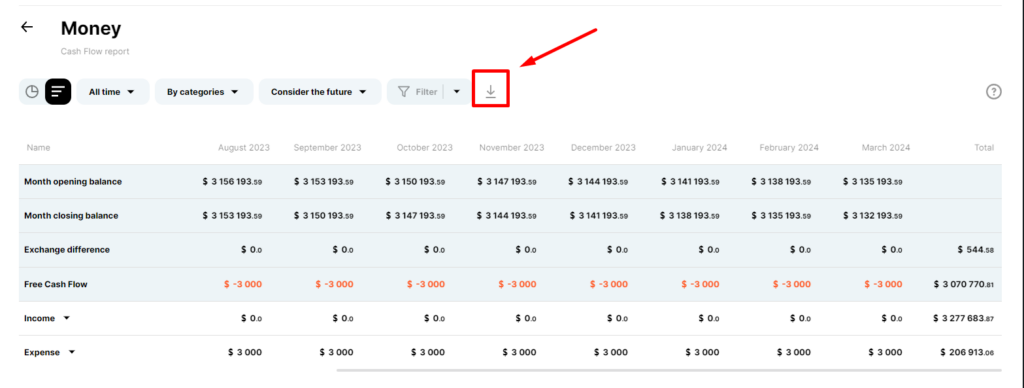Select the table list view icon
This screenshot has height=388, width=1024.
click(58, 92)
